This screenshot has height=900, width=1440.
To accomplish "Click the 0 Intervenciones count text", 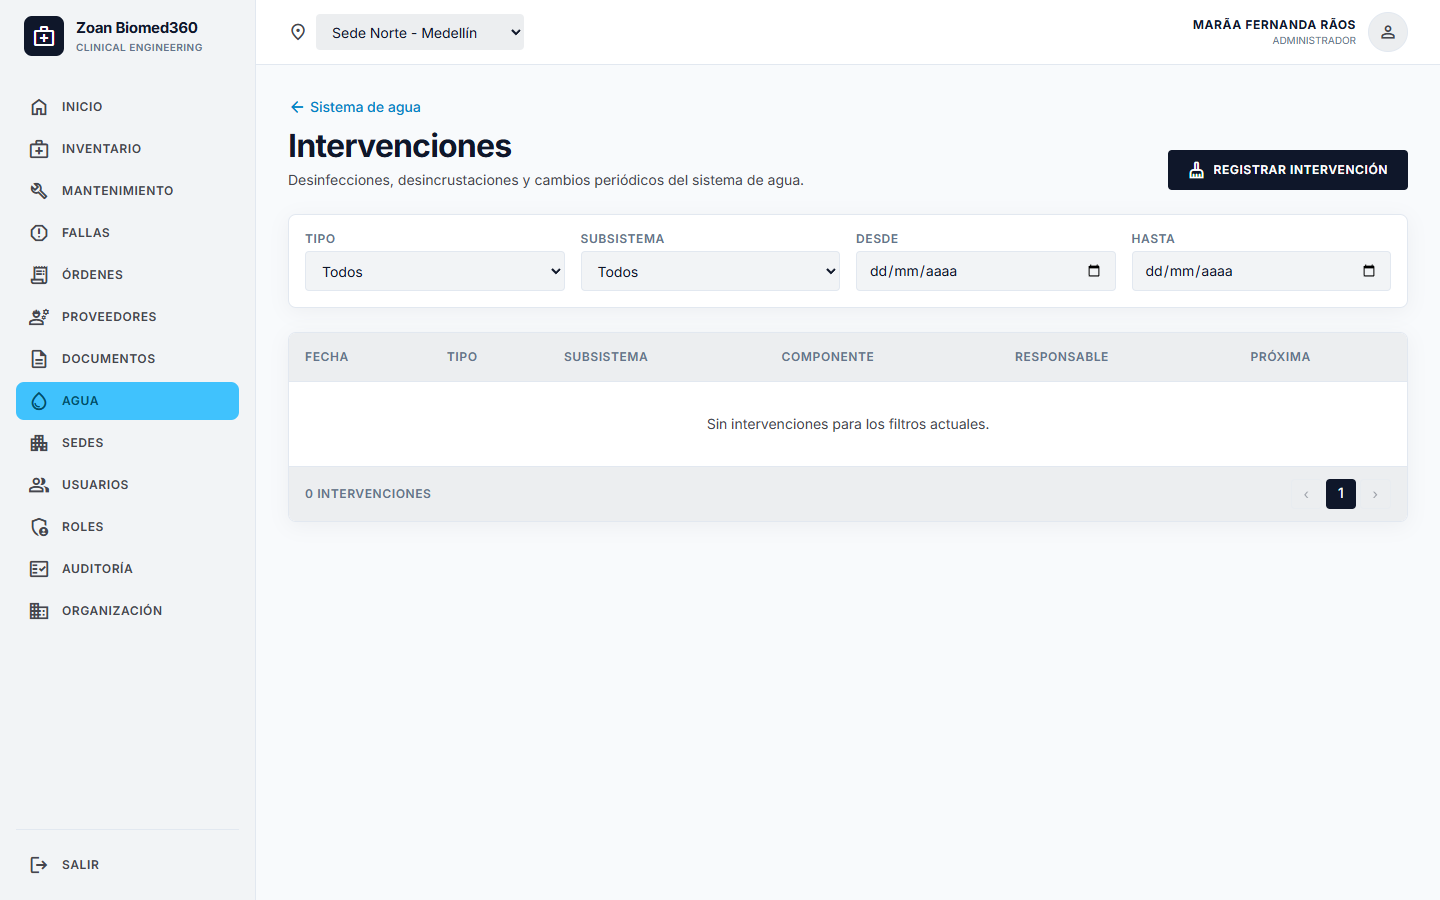I will point(368,494).
